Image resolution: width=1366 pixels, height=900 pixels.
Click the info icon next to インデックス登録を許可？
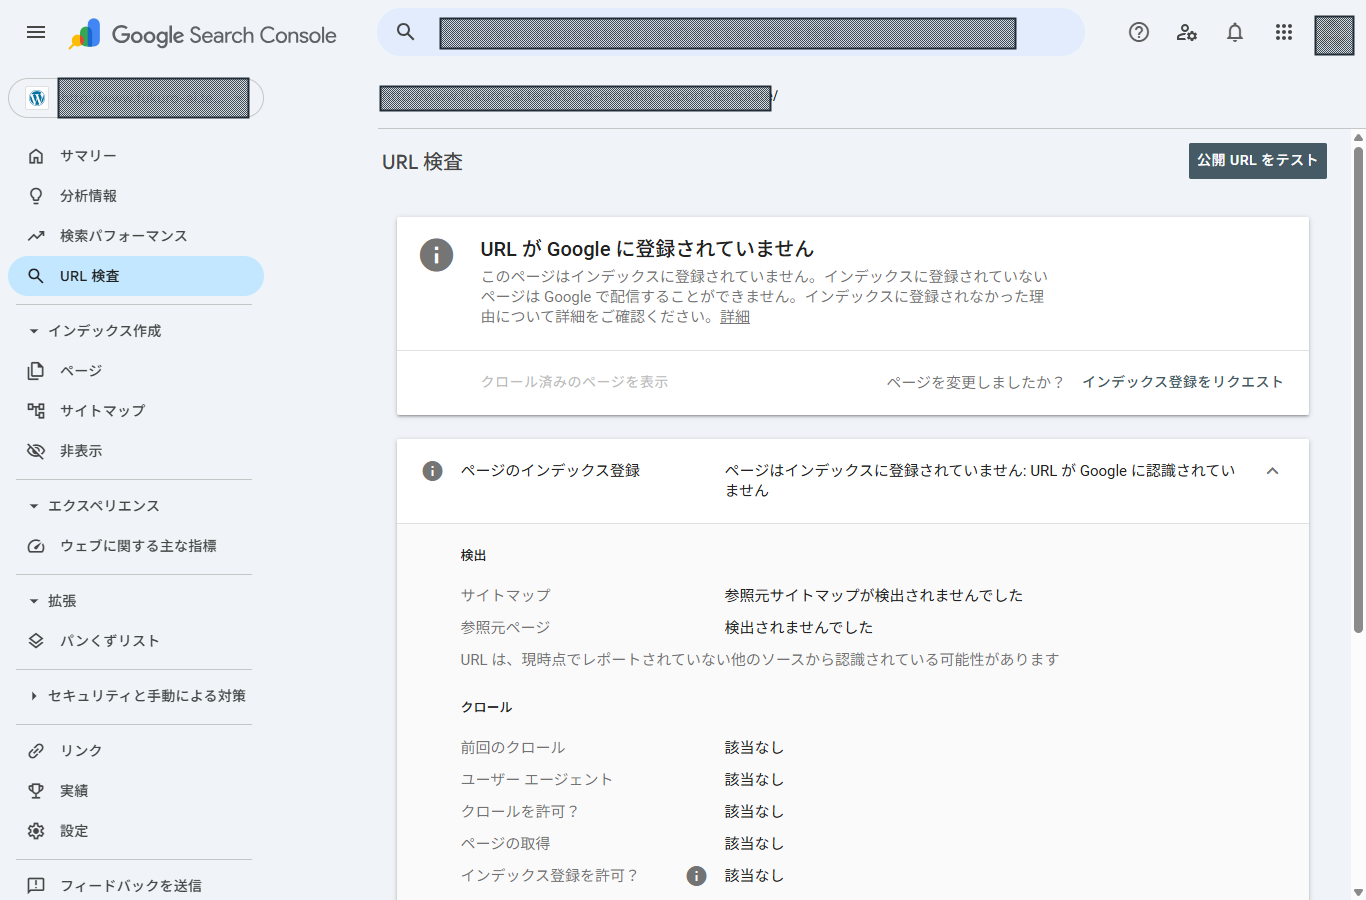[x=696, y=876]
